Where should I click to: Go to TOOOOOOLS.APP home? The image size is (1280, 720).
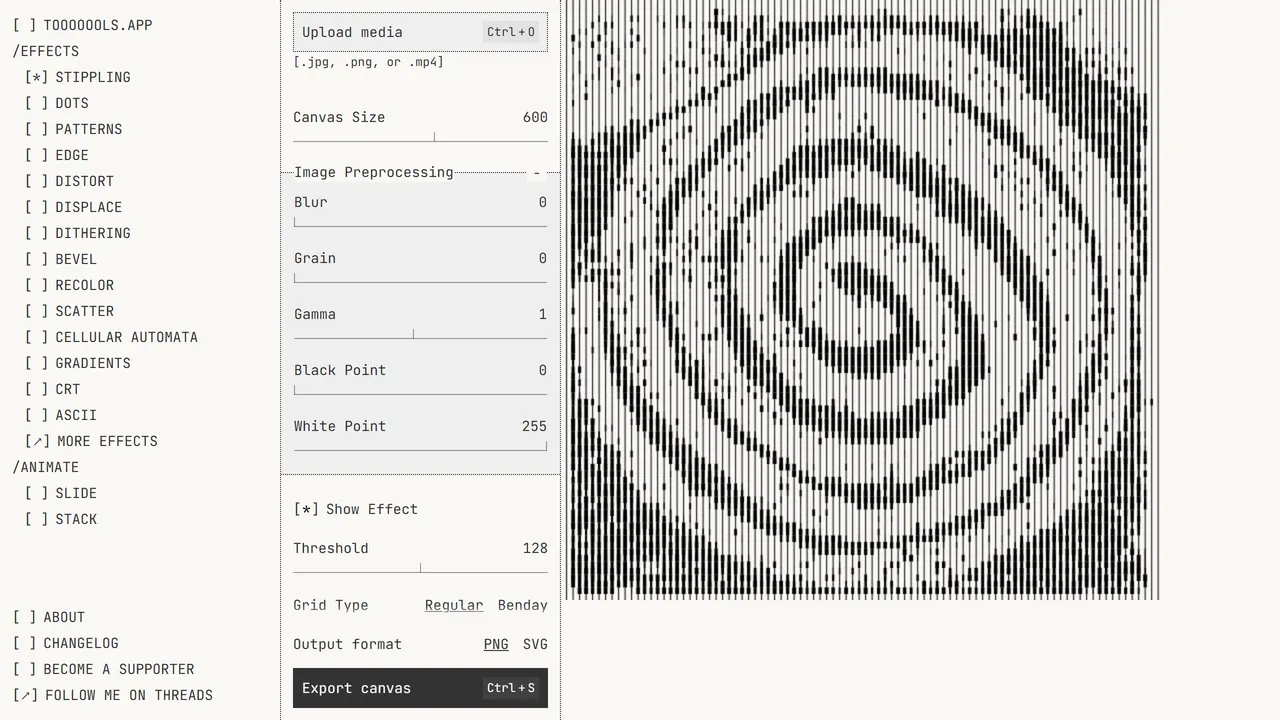click(83, 25)
